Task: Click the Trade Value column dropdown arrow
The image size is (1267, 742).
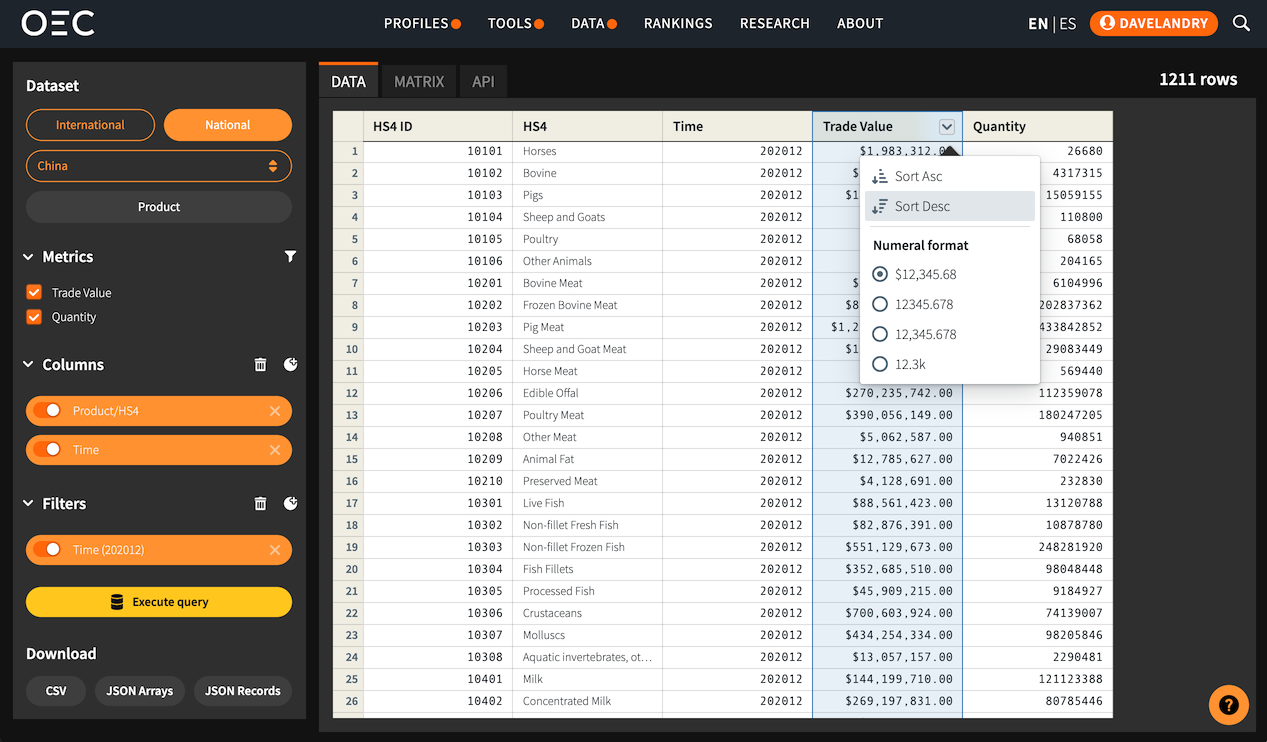Action: 947,127
